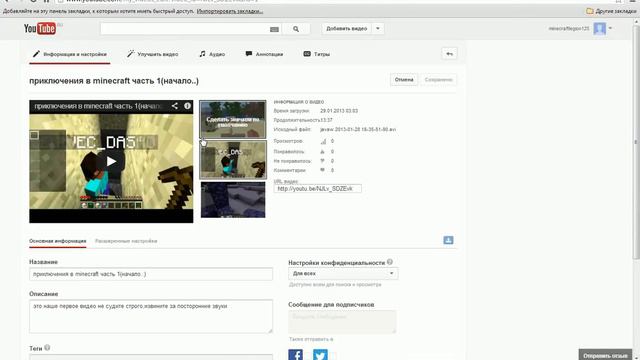Click the page vertical scrollbar
Viewport: 640px width, 360px height.
637,143
